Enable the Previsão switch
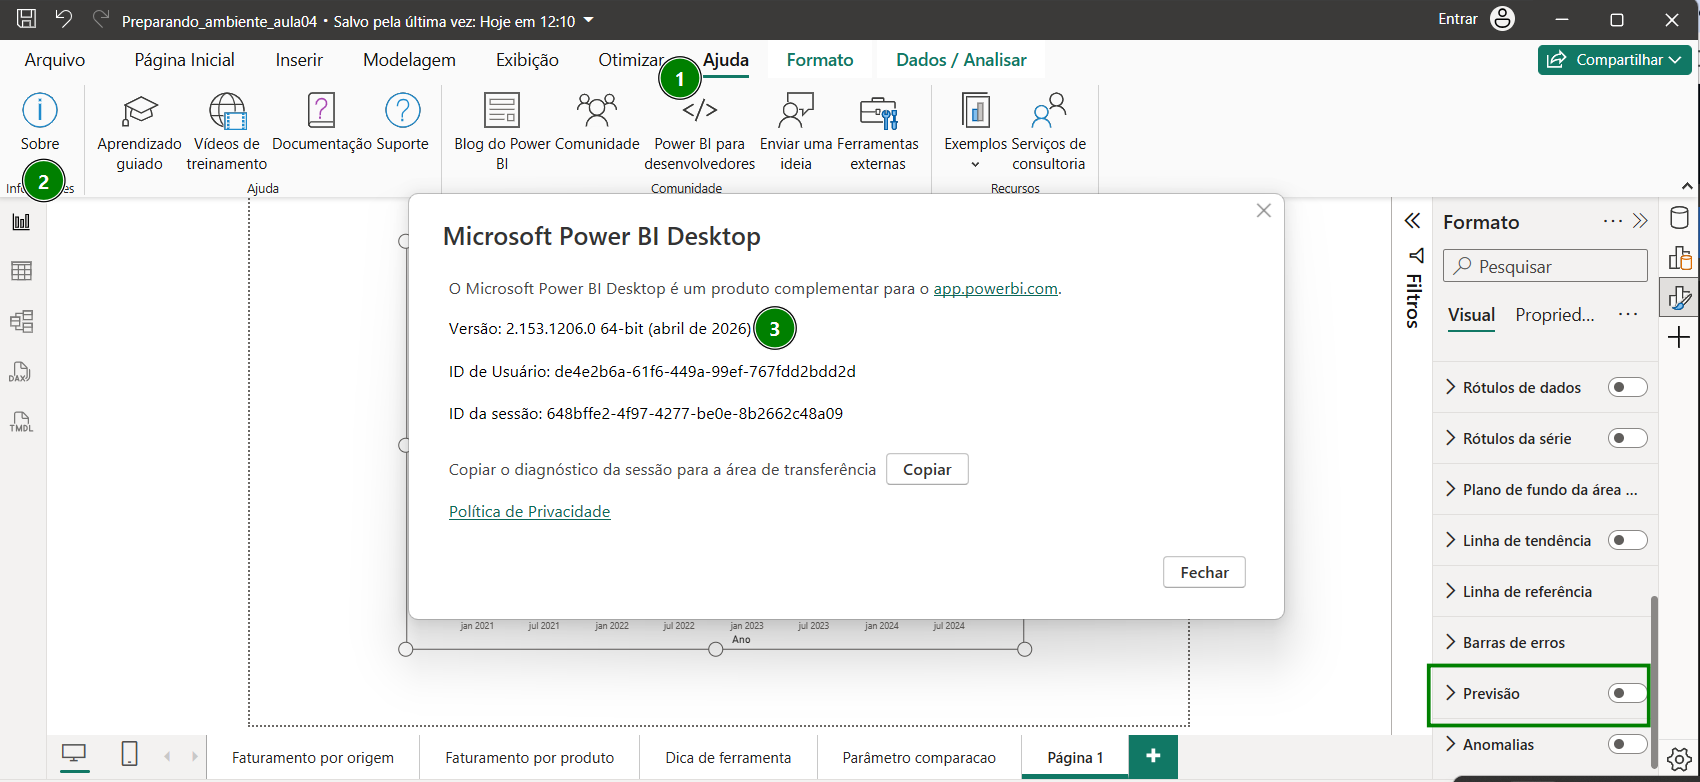 click(1627, 693)
